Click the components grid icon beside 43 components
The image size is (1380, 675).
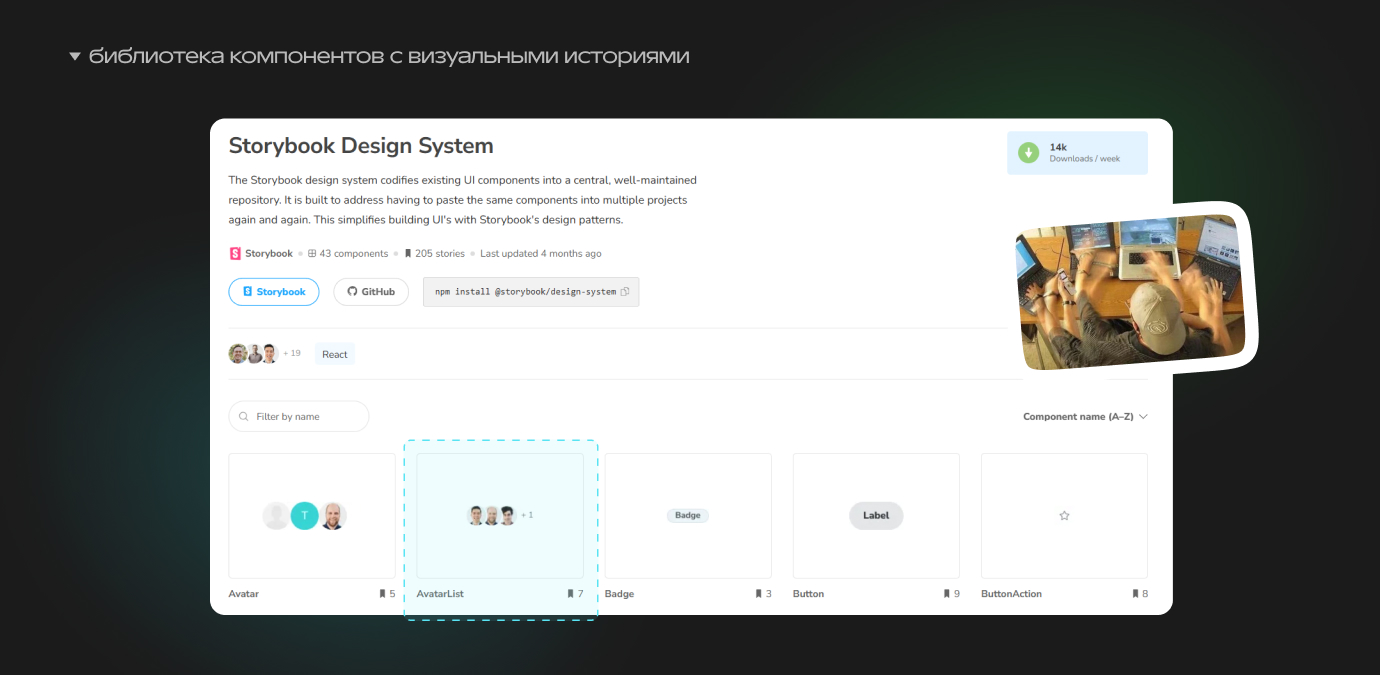tap(312, 254)
